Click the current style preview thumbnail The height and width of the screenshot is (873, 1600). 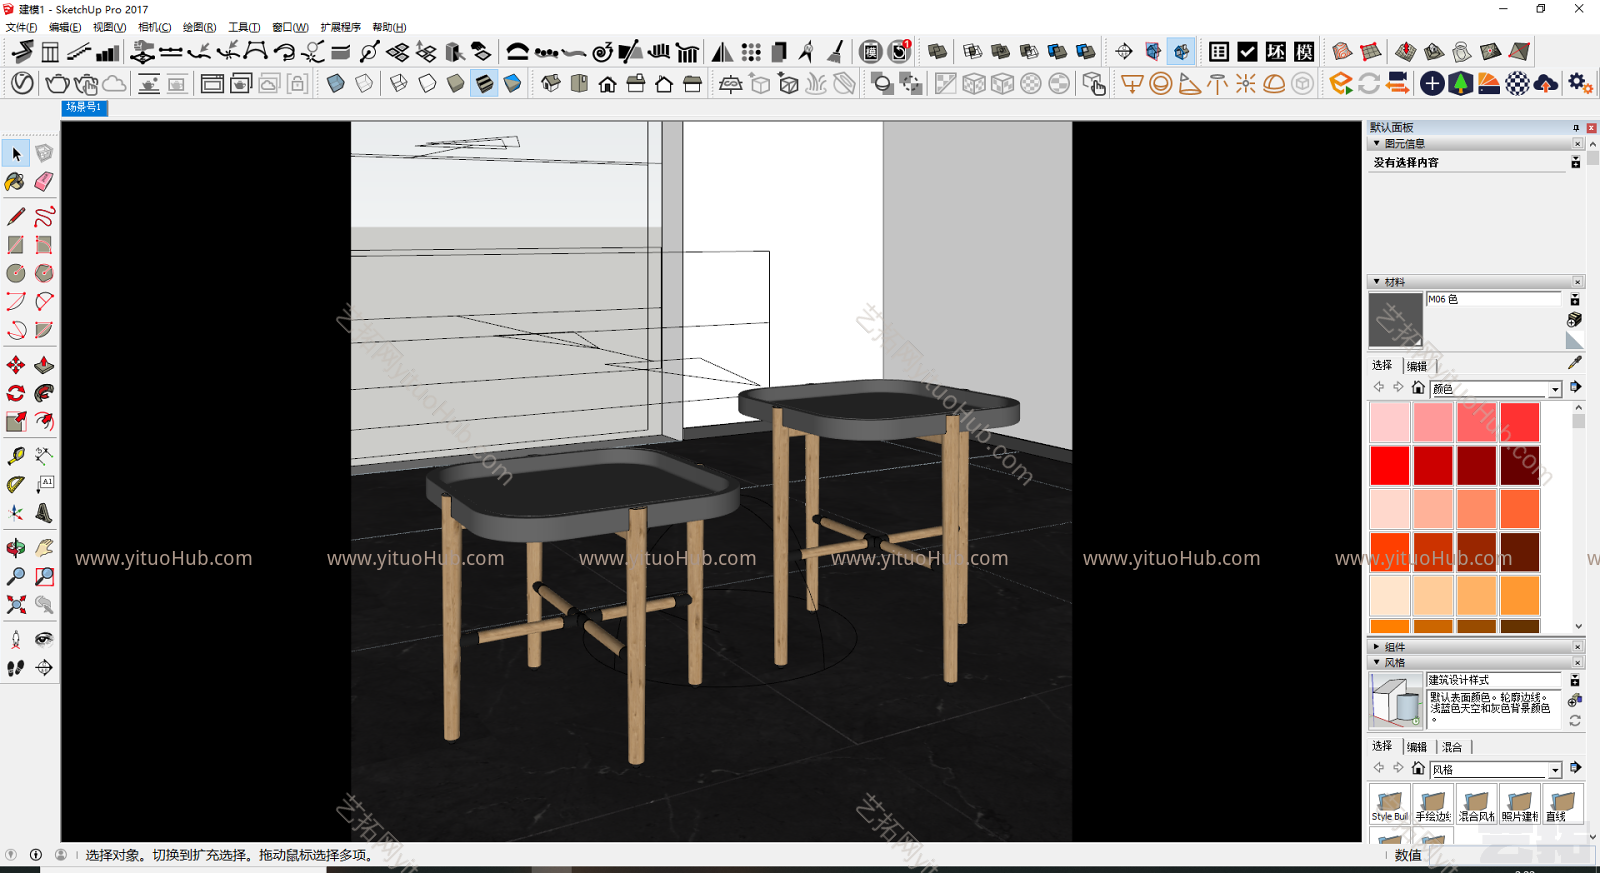[1395, 700]
